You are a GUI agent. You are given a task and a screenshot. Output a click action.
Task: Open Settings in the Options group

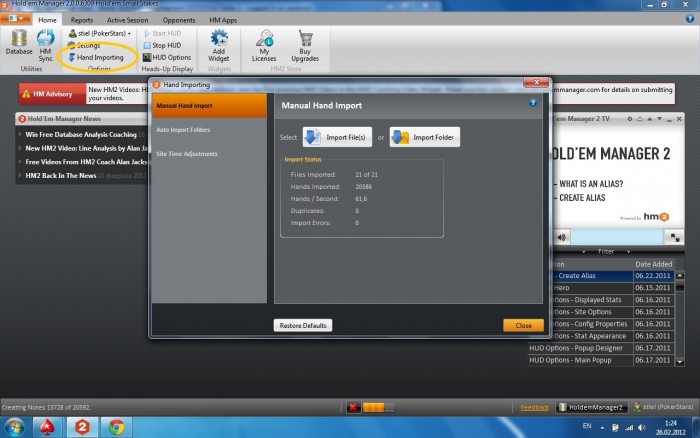pyautogui.click(x=84, y=45)
